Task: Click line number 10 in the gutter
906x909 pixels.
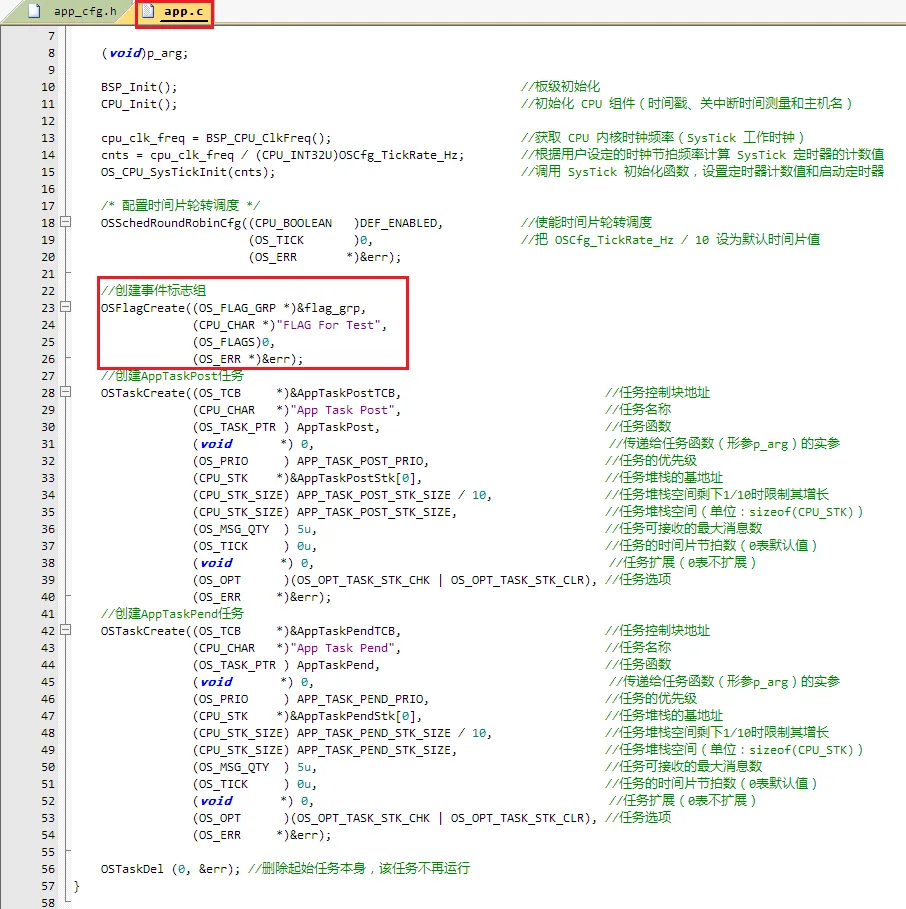Action: click(49, 87)
